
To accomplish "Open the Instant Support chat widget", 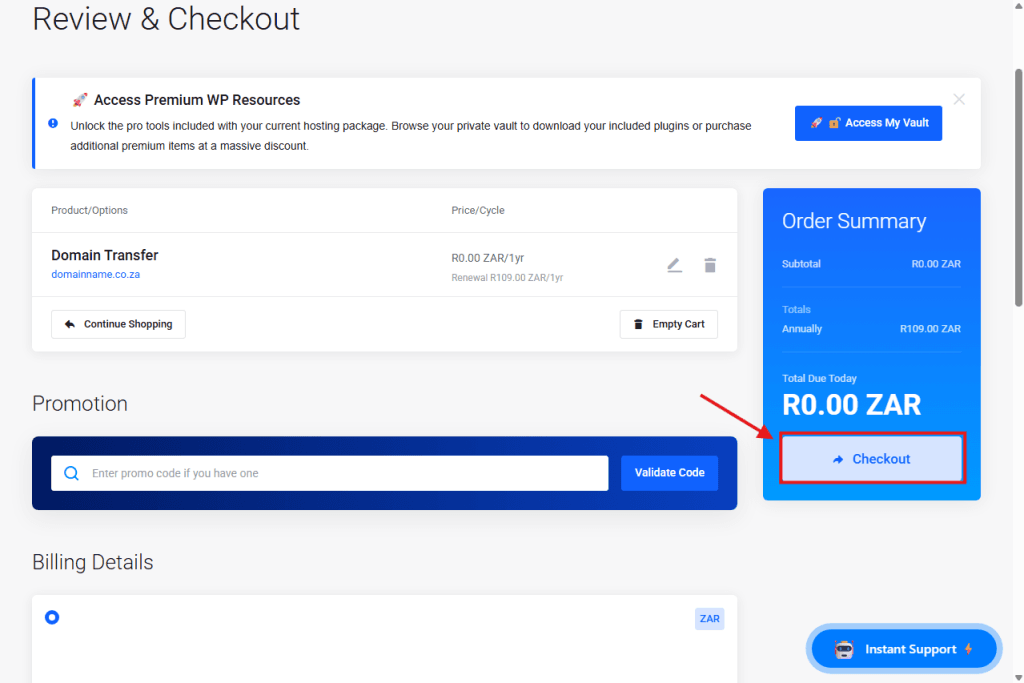I will [904, 649].
